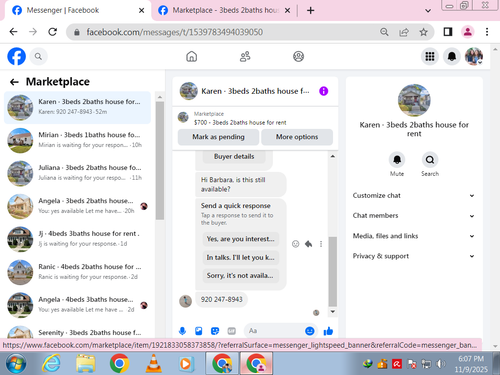Bookmark this page with star icon
This screenshot has height=375, width=500.
click(423, 32)
